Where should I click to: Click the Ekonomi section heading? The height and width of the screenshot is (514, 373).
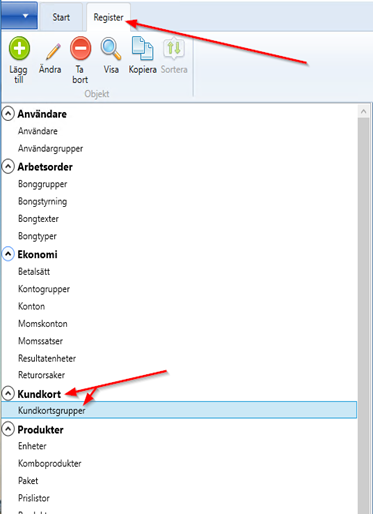tap(37, 254)
